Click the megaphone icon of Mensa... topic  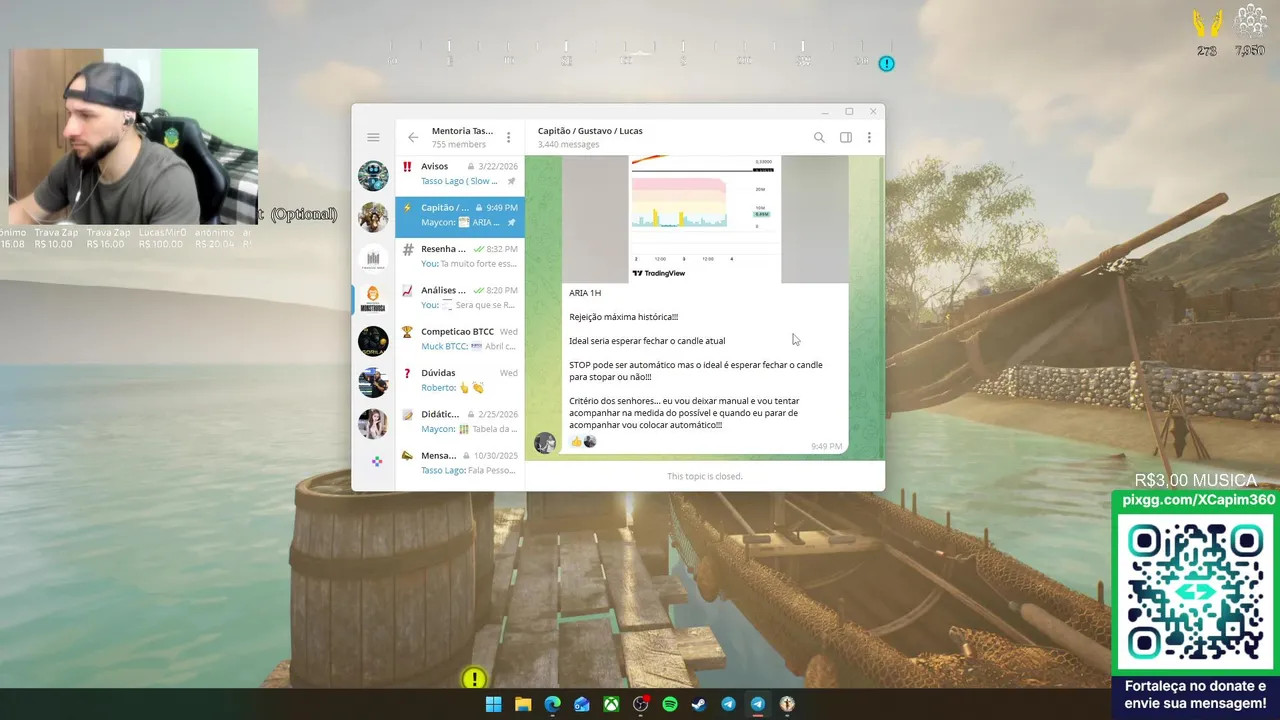407,455
